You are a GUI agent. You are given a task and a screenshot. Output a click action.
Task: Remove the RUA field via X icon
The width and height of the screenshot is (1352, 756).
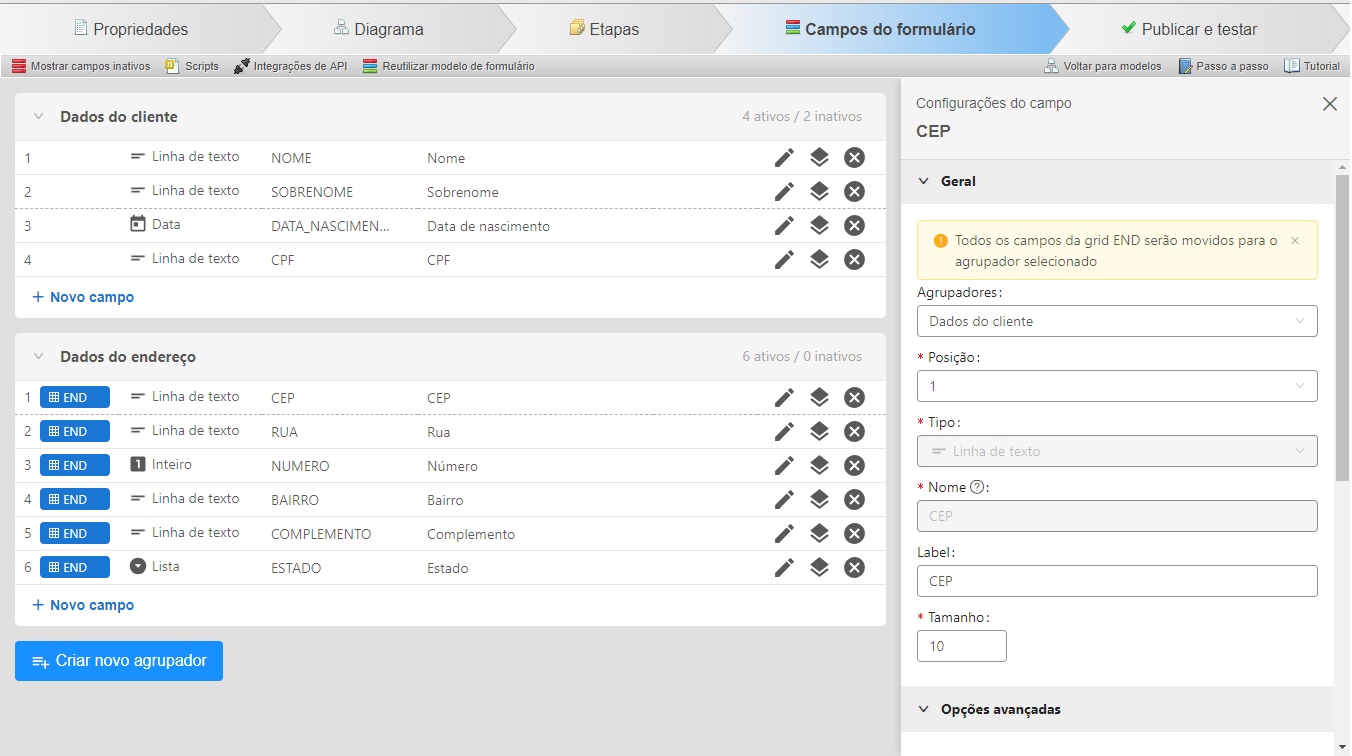854,432
